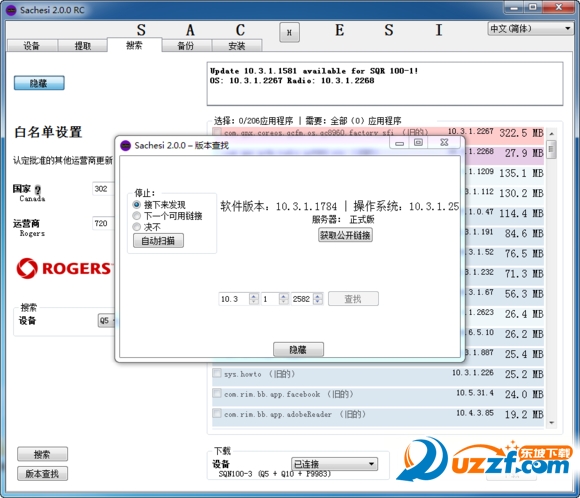The height and width of the screenshot is (498, 580).
Task: Click into the 10.3 version field
Action: coord(234,299)
